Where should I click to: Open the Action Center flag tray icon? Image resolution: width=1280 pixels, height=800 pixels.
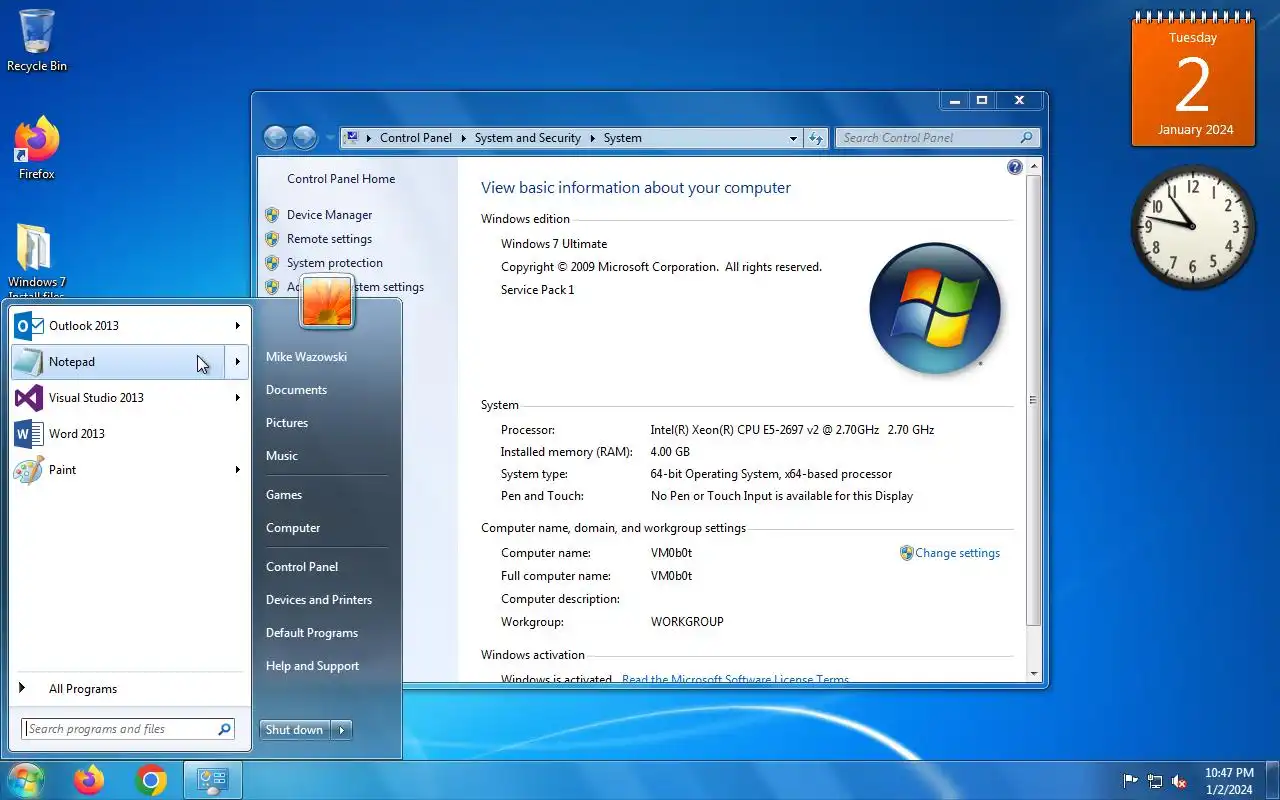click(x=1131, y=781)
